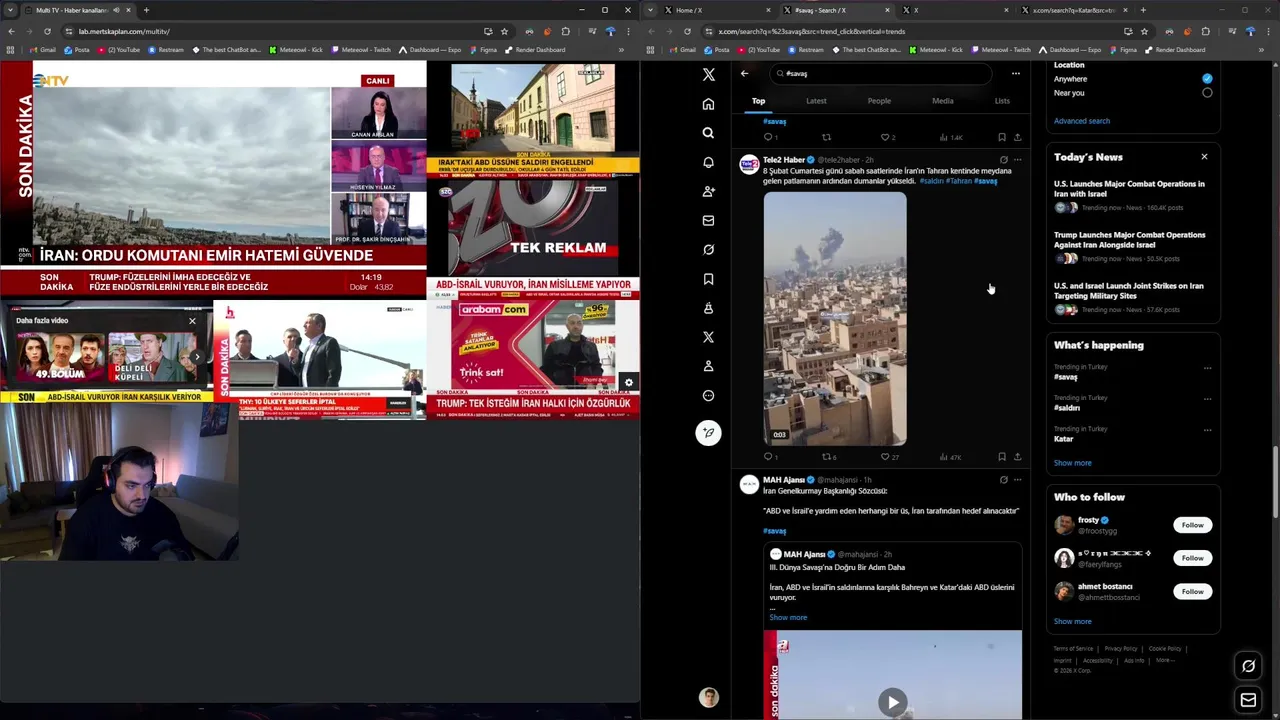Select the Near you location radio button
This screenshot has width=1280, height=720.
click(x=1207, y=93)
